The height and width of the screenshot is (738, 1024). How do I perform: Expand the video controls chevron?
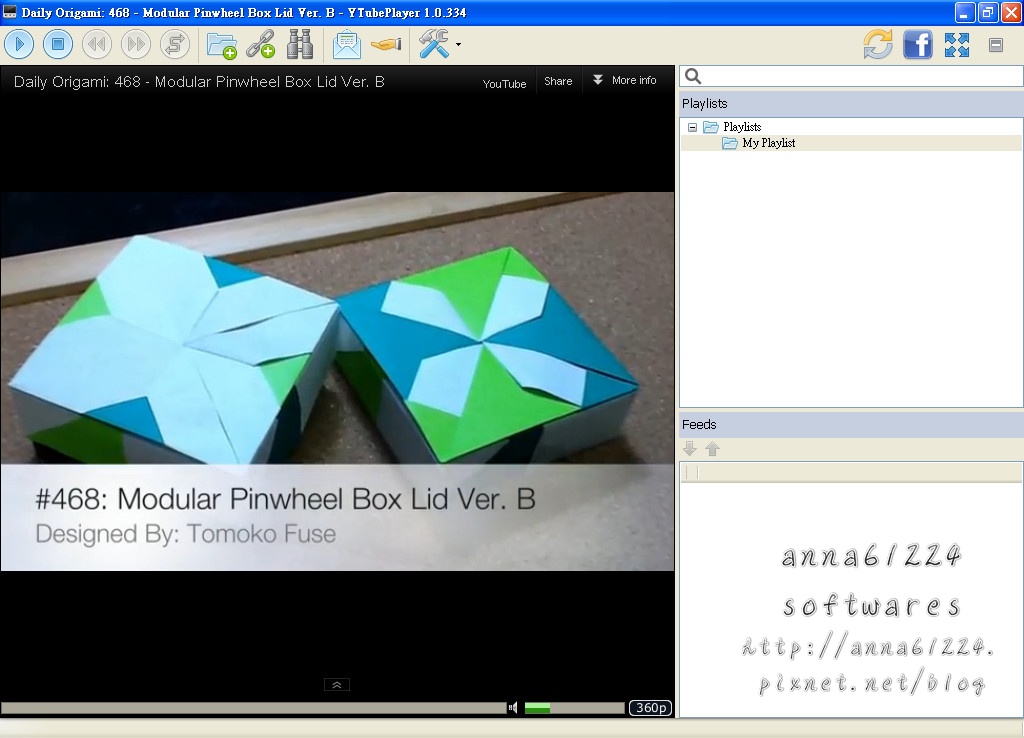[337, 684]
